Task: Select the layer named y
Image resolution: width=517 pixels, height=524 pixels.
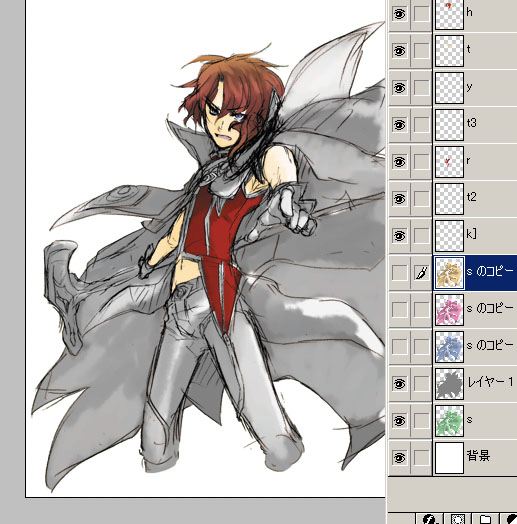Action: click(470, 87)
